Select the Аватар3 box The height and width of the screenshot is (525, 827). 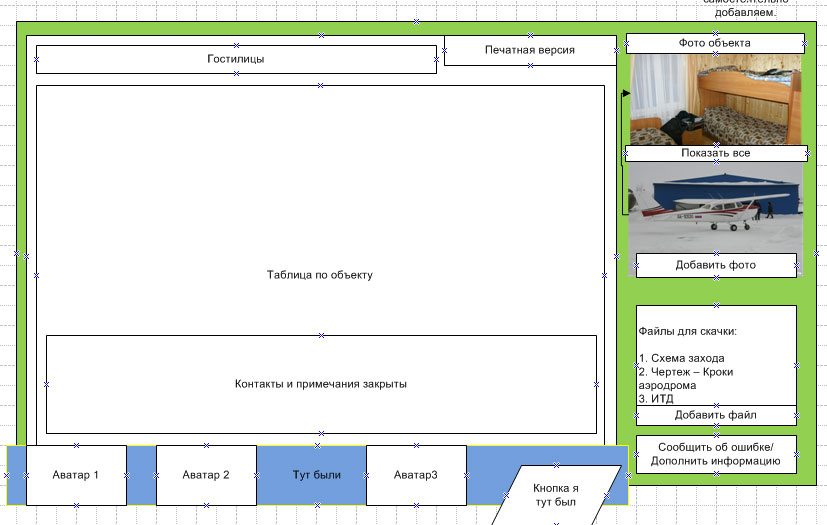tap(415, 475)
